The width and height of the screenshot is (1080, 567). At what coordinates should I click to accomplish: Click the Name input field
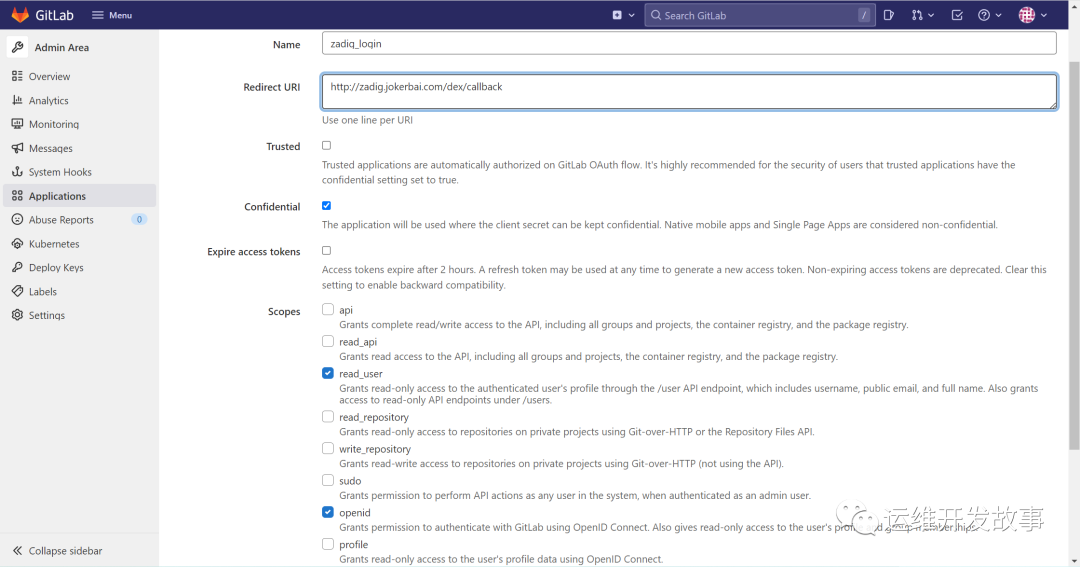(689, 43)
